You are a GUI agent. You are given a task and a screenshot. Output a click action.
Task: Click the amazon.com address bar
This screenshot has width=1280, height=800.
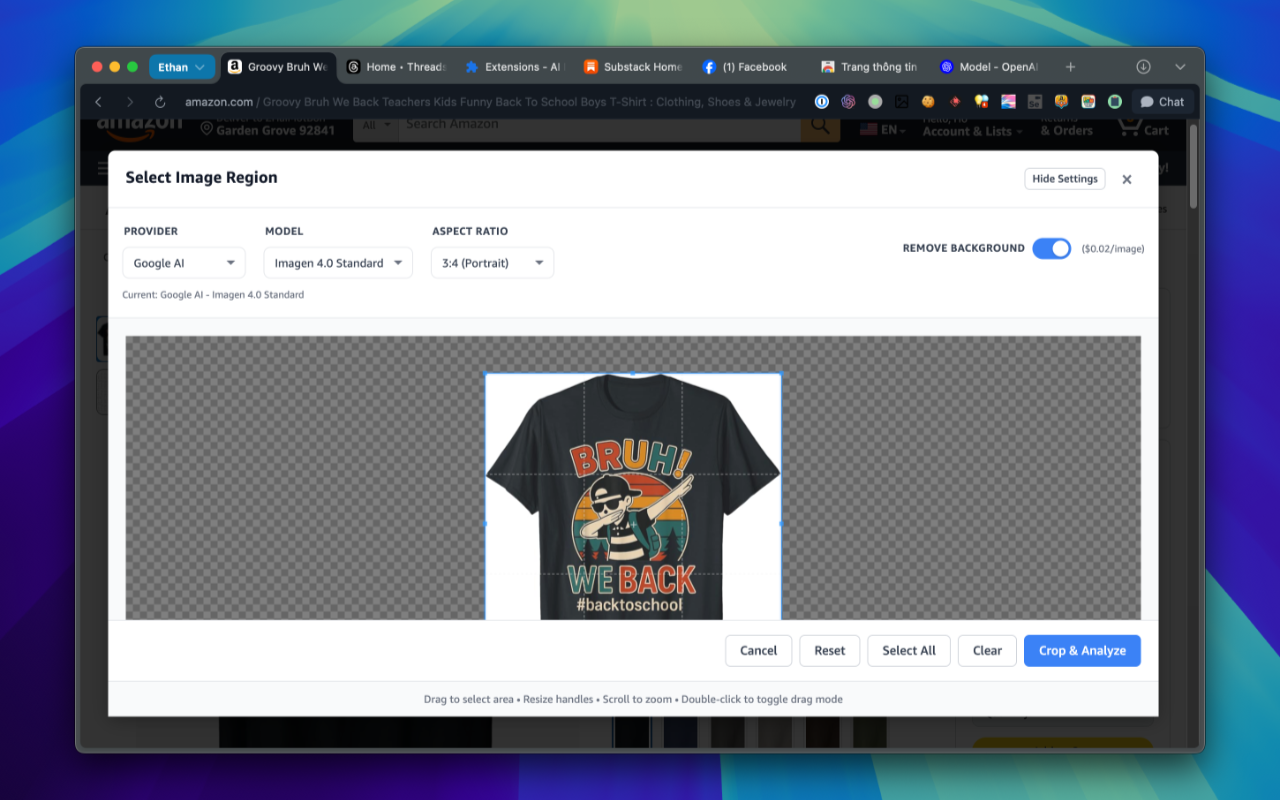490,102
